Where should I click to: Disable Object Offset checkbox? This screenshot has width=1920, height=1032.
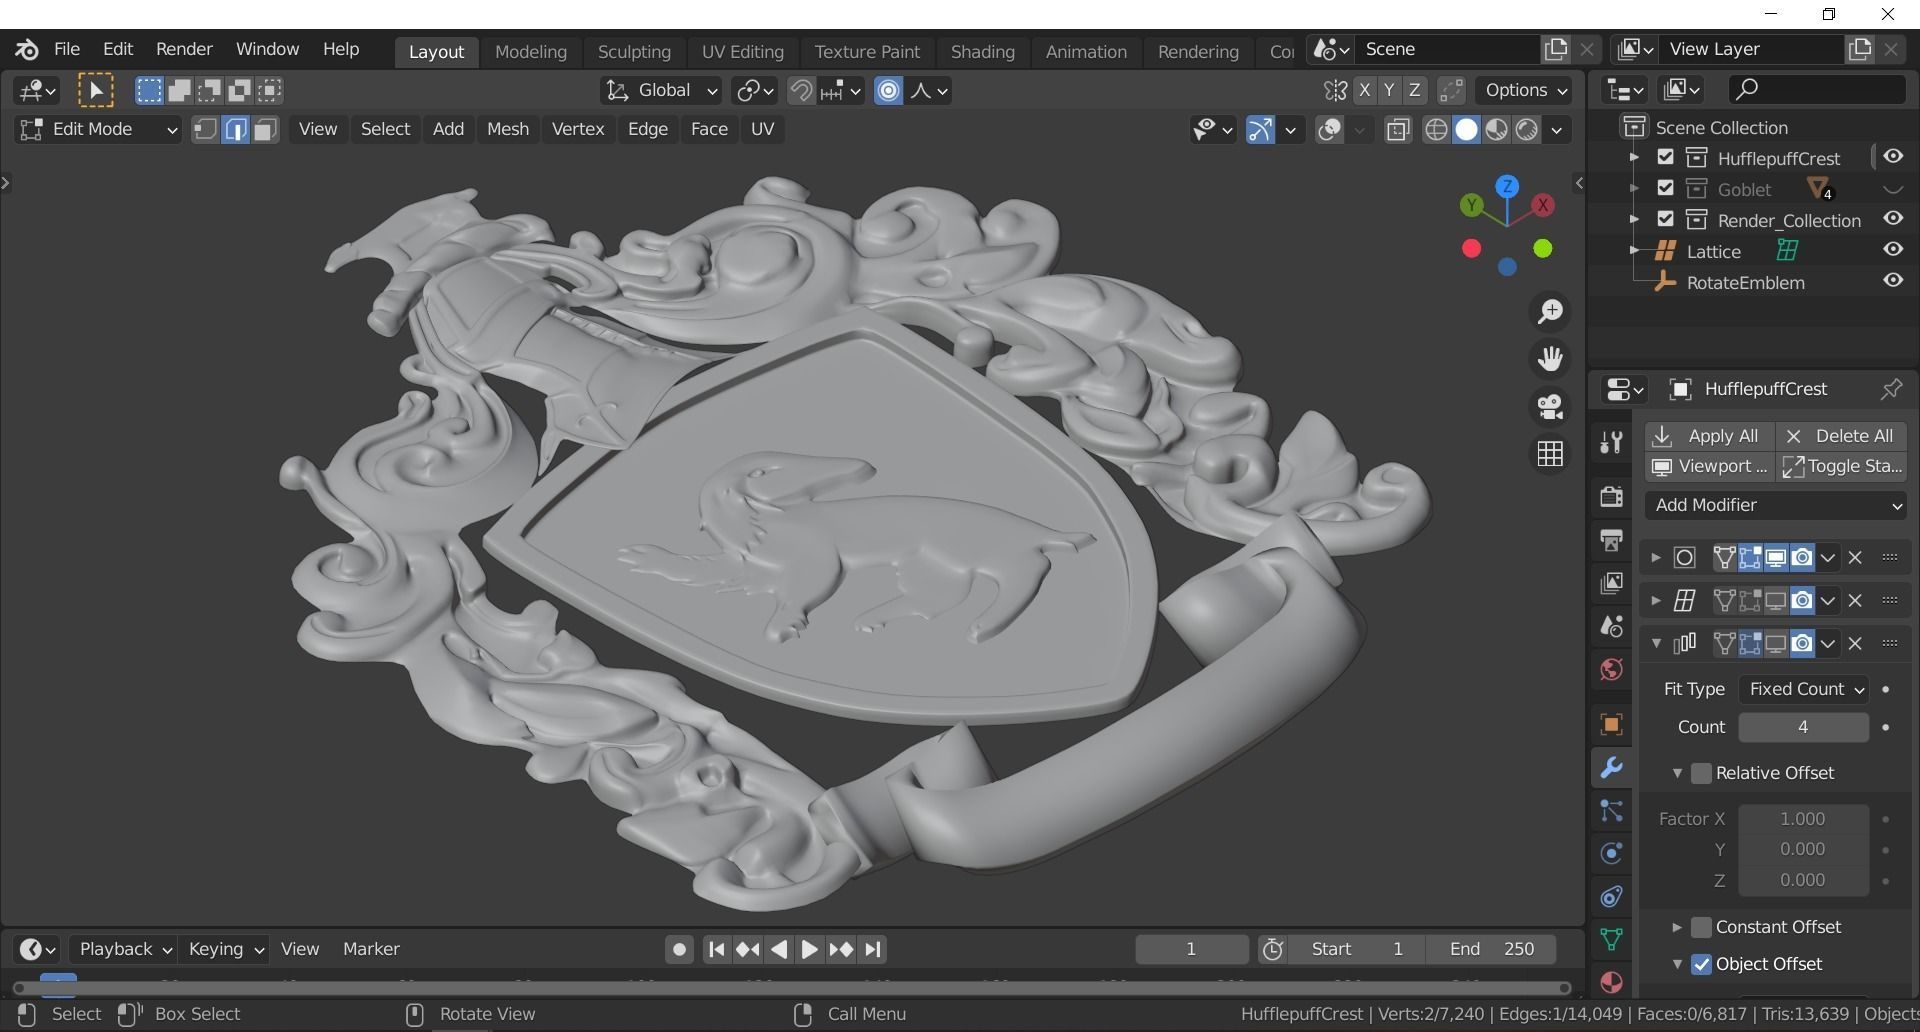[1701, 964]
